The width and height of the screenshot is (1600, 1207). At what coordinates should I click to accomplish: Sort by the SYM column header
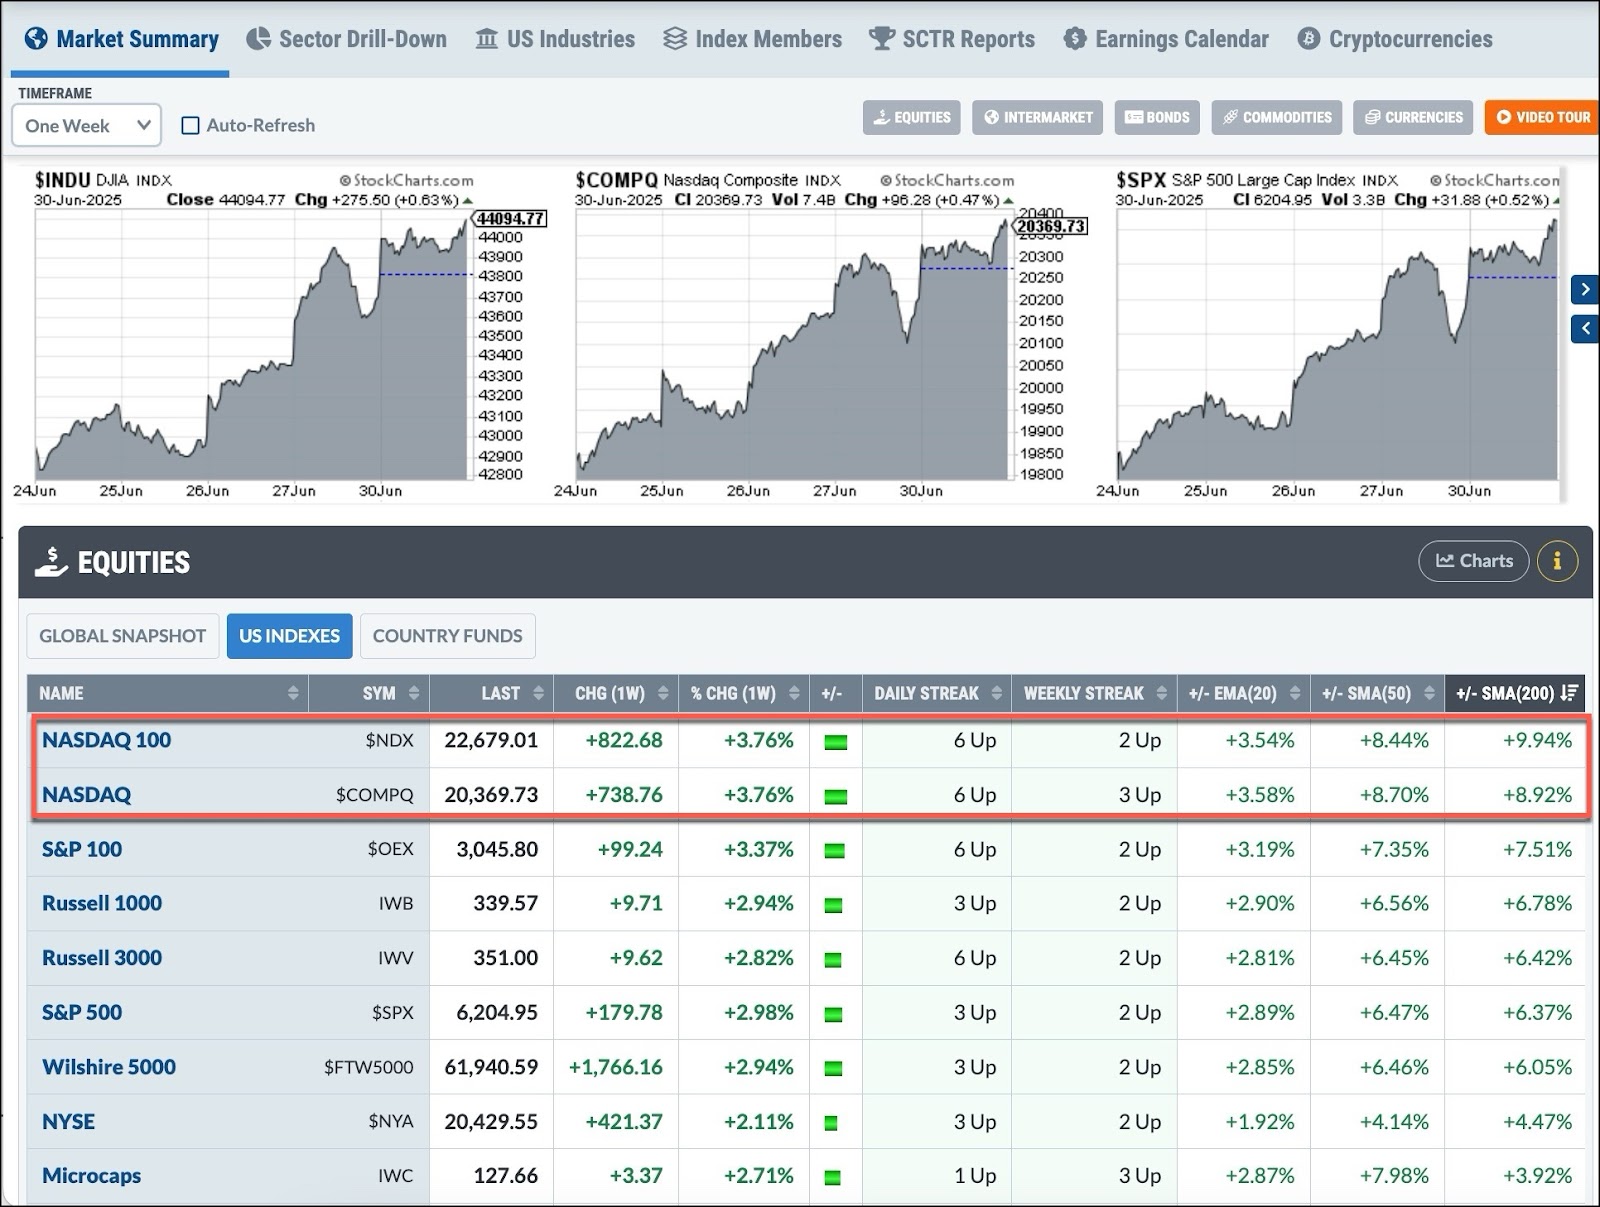369,693
